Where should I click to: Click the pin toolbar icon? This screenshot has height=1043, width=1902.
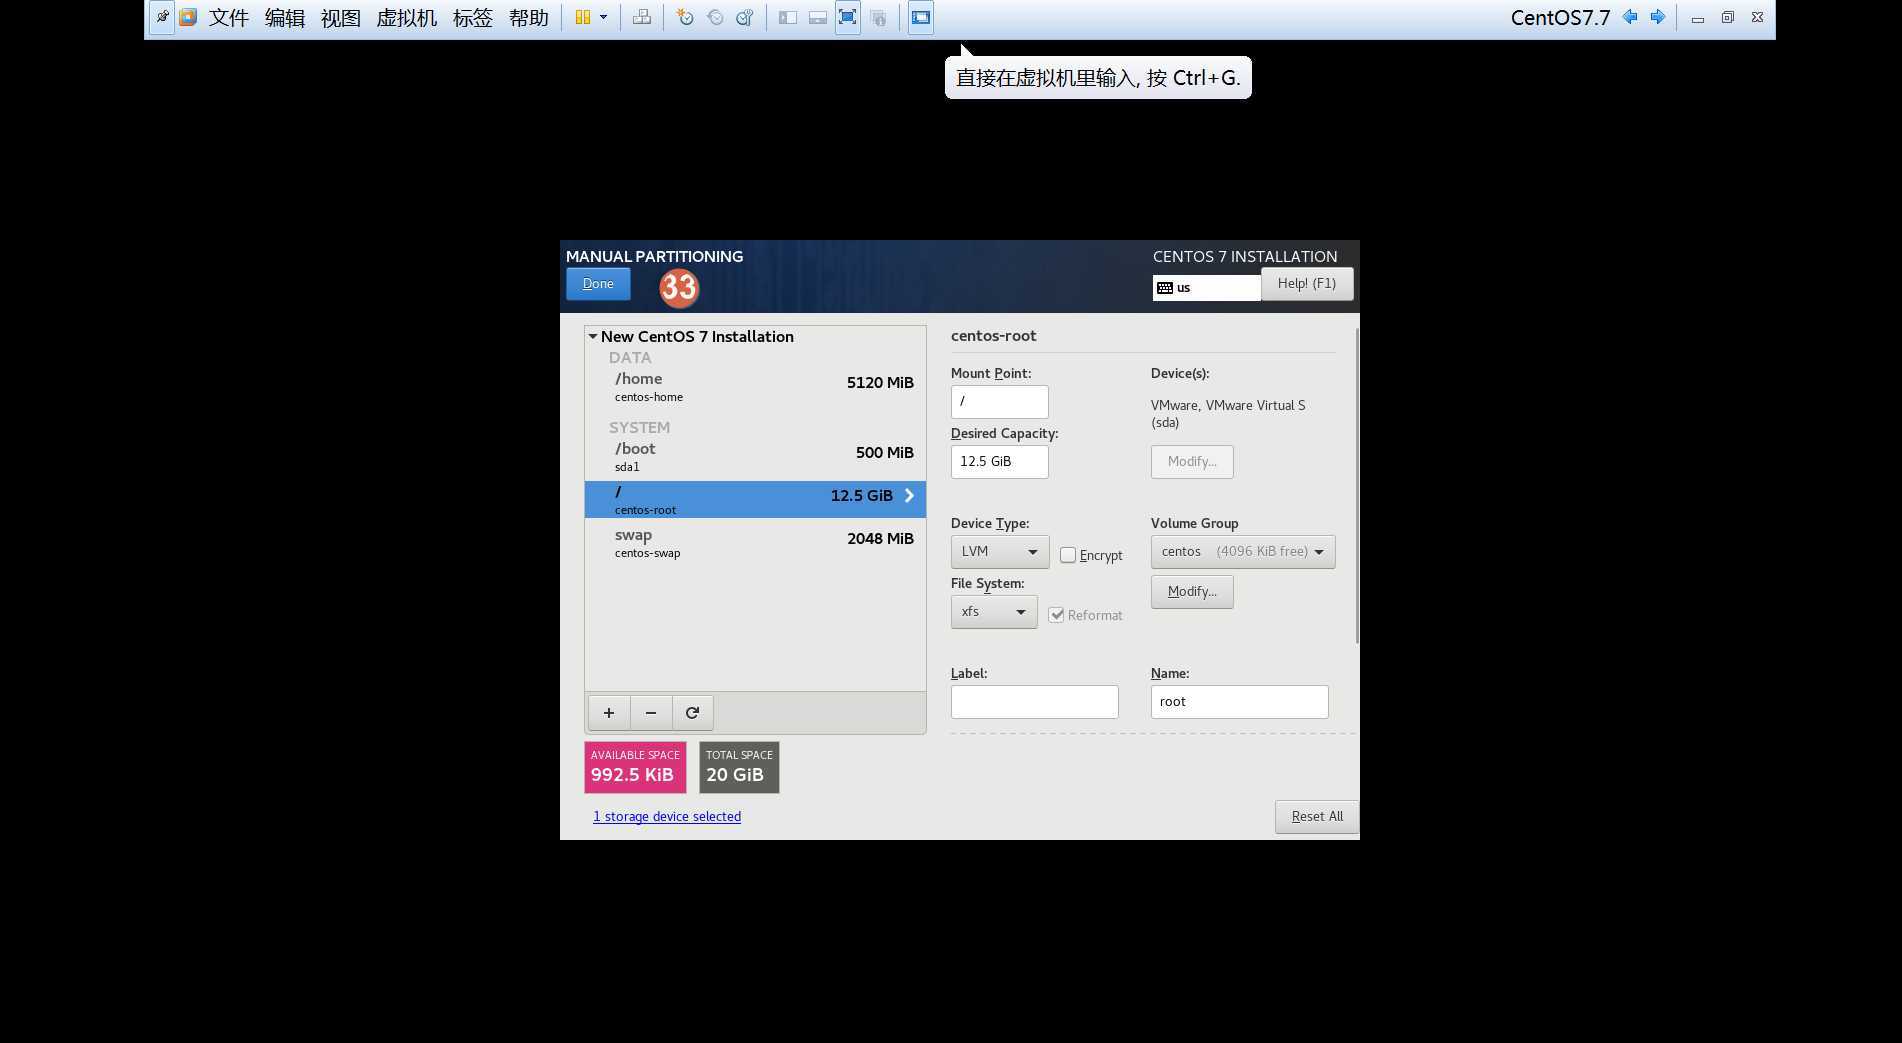point(162,17)
